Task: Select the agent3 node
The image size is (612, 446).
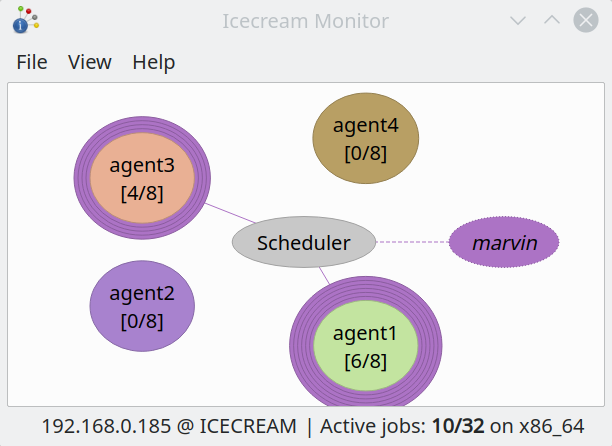Action: [141, 179]
